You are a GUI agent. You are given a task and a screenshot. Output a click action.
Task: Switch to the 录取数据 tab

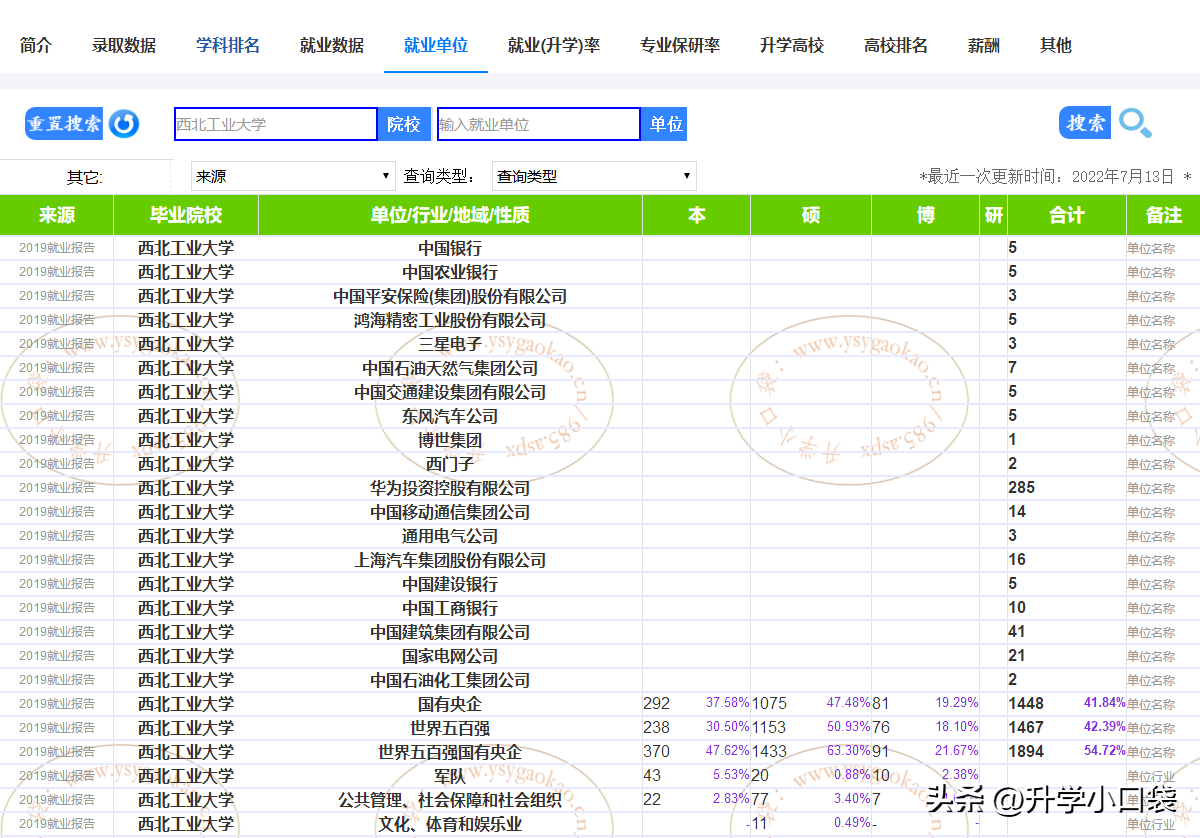pos(124,45)
